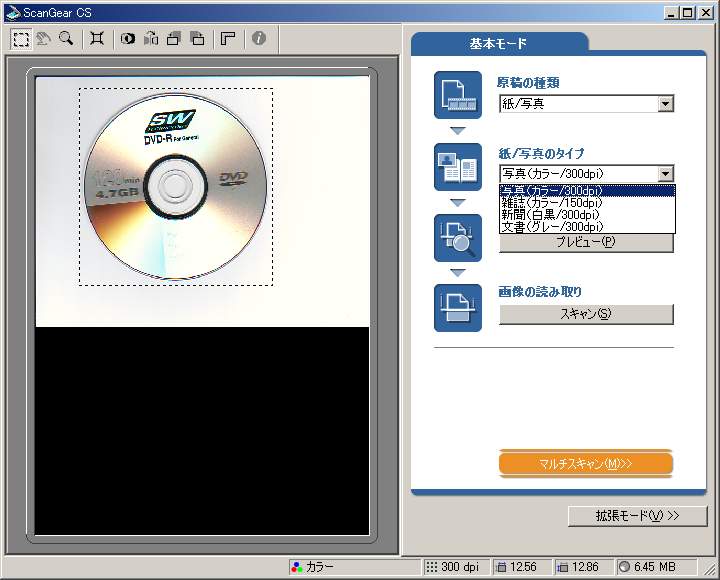
Task: Click the orange マルチスキャン(M) button
Action: tap(585, 463)
